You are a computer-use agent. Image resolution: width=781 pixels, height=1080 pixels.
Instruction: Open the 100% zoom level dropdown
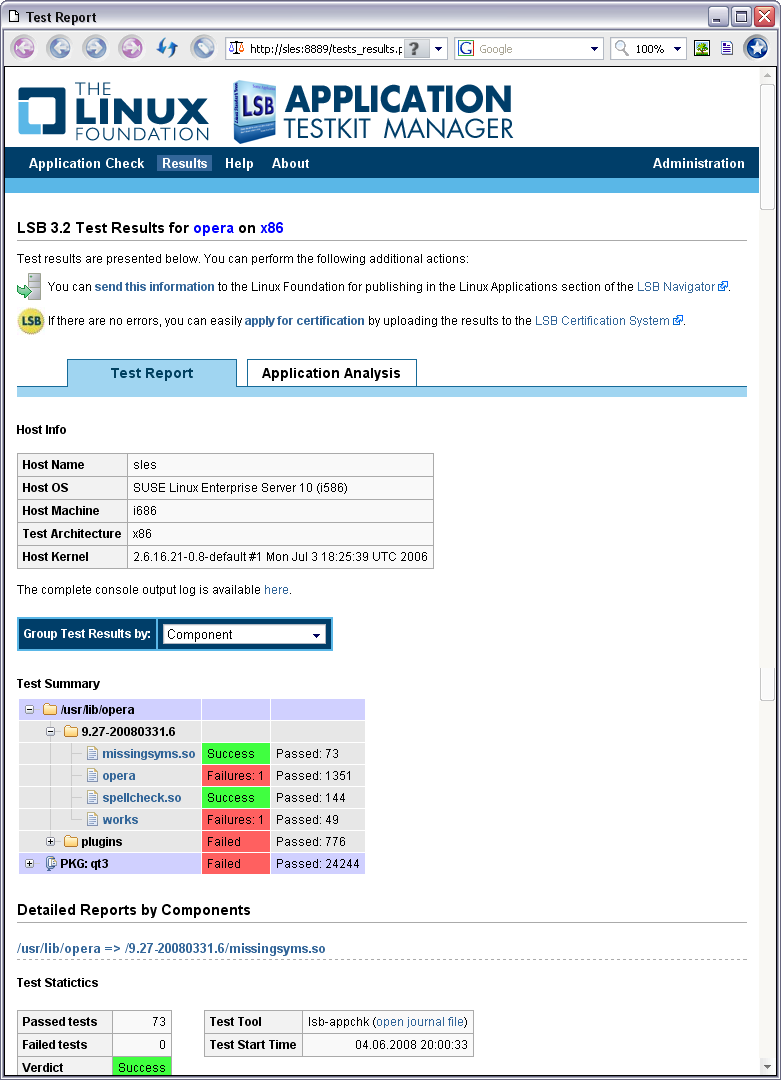pyautogui.click(x=677, y=49)
